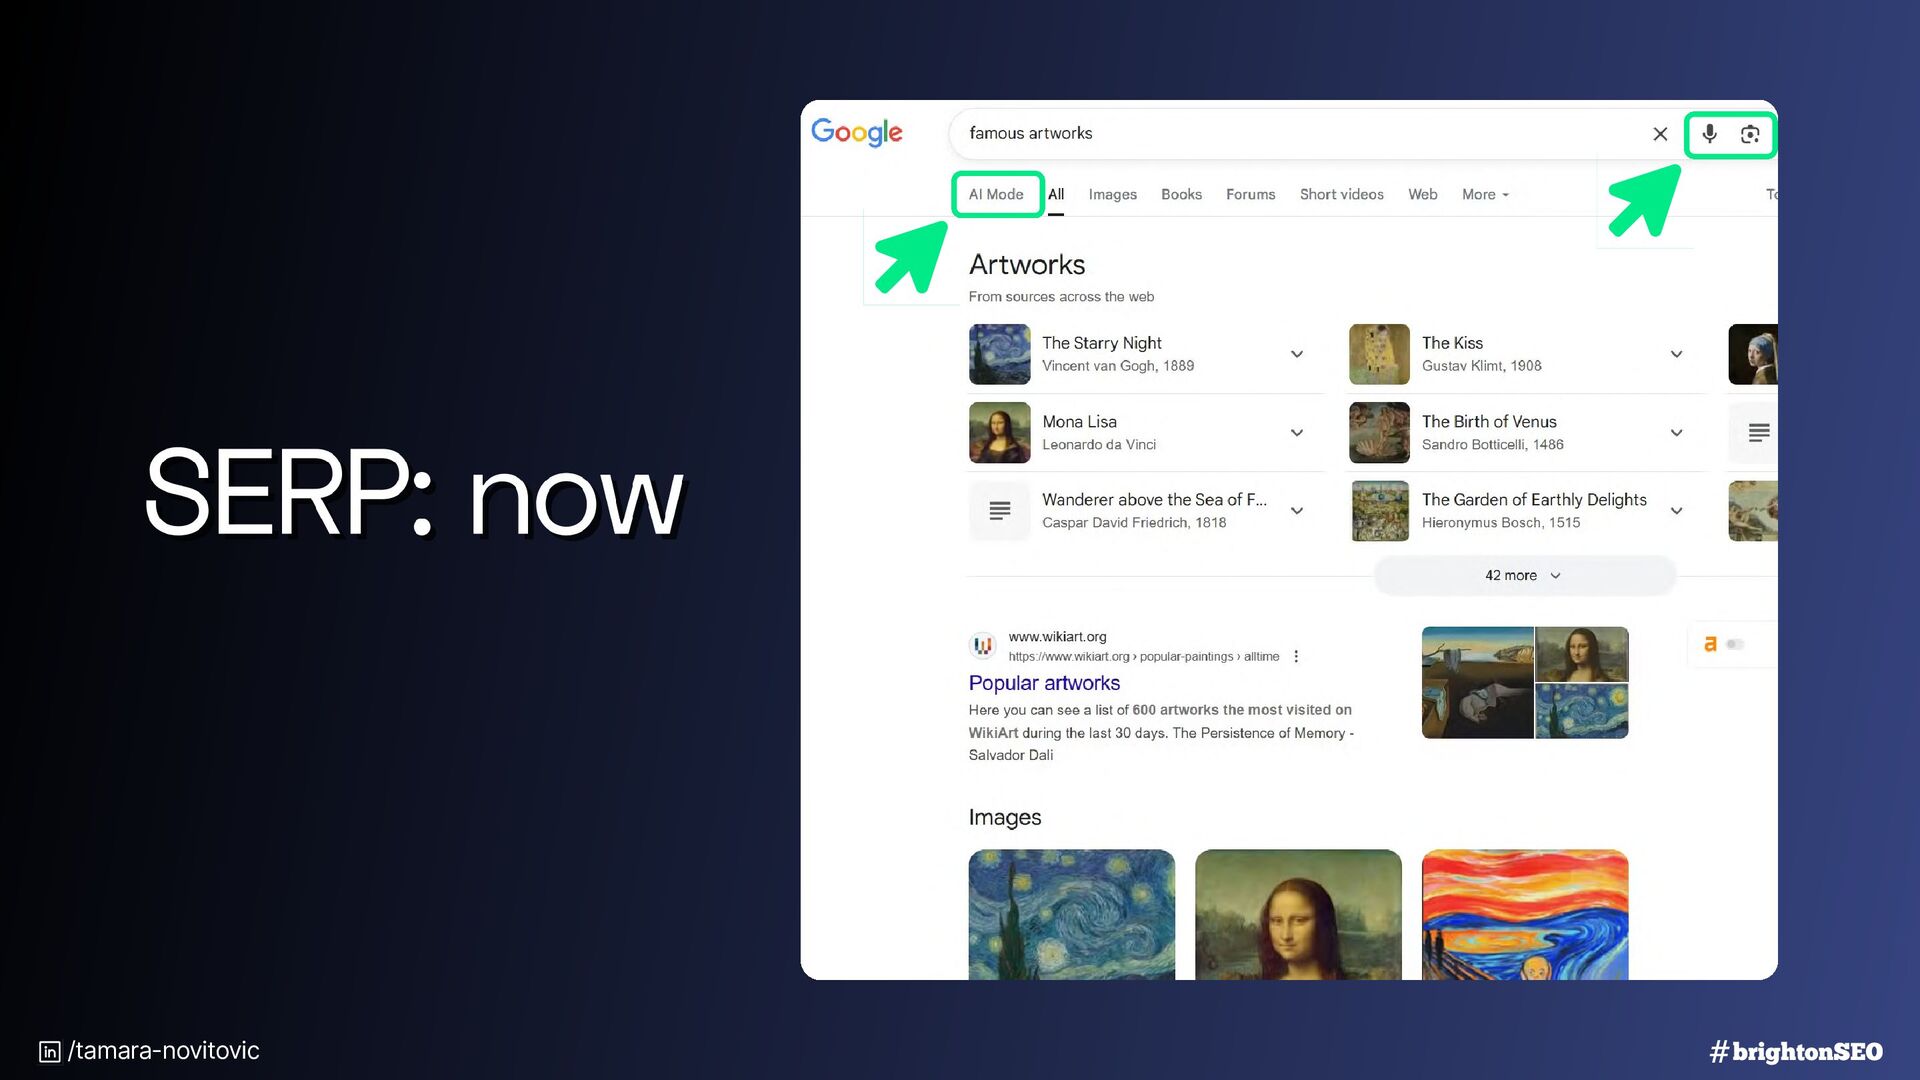
Task: Open The Scream image thumbnail
Action: 1524,914
